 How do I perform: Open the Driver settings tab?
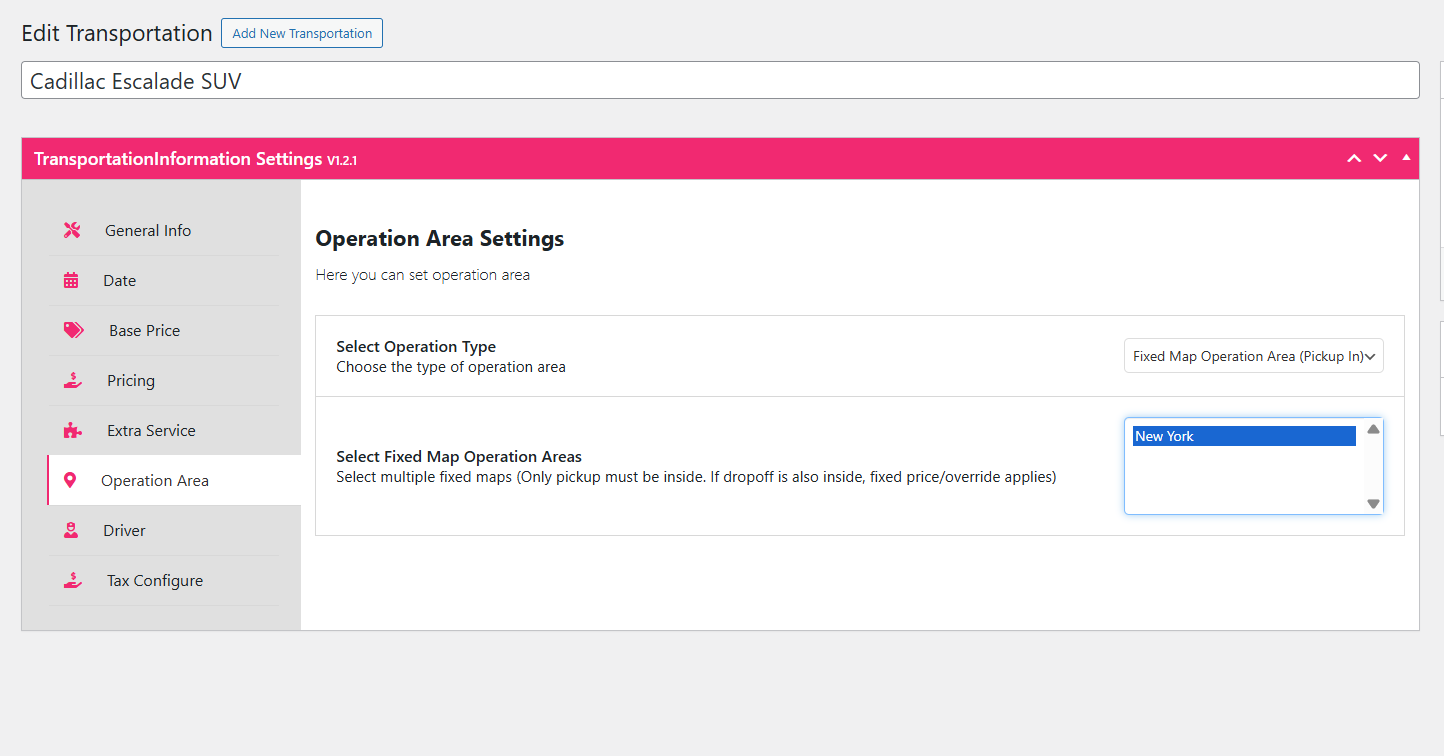click(x=124, y=530)
